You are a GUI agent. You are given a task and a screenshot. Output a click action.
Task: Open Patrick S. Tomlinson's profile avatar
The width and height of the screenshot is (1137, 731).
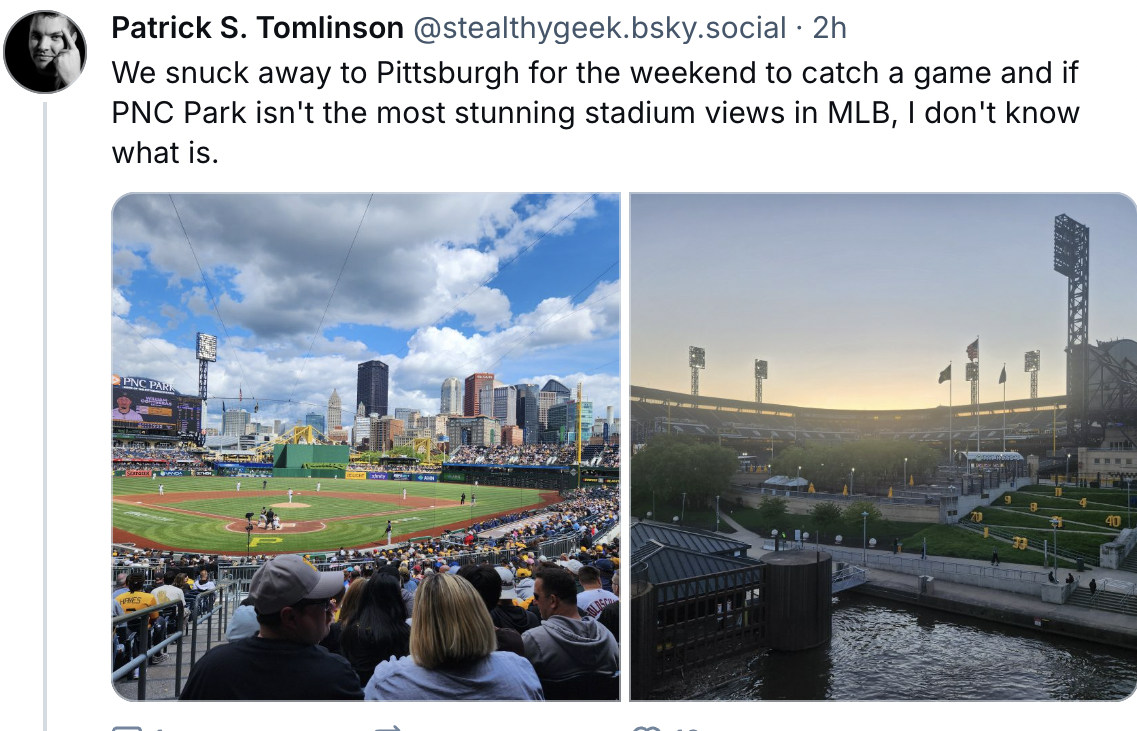45,51
